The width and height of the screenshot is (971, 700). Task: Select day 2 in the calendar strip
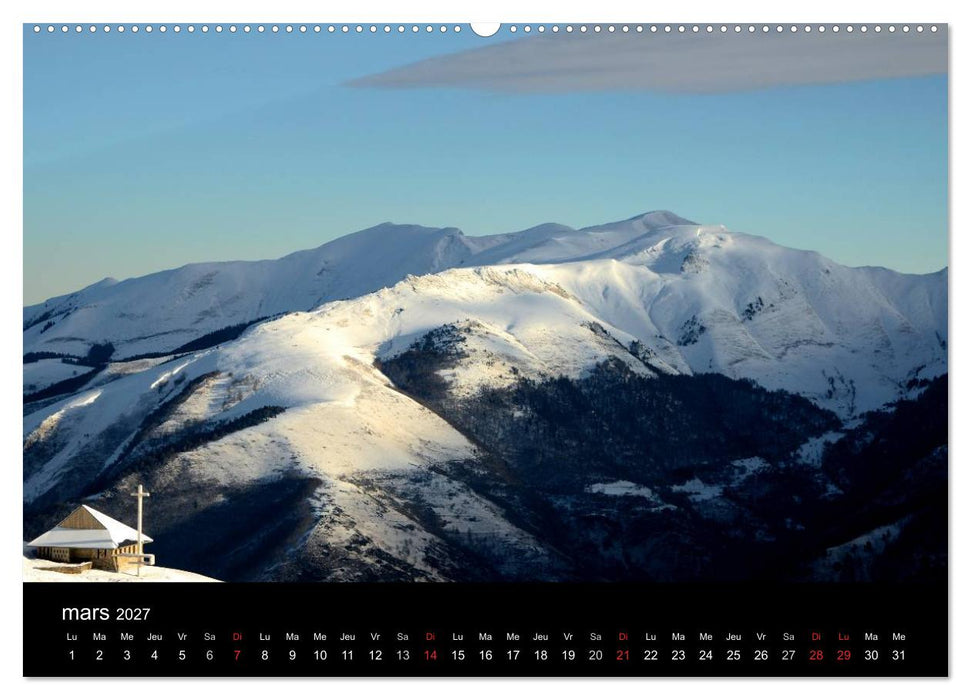point(99,655)
